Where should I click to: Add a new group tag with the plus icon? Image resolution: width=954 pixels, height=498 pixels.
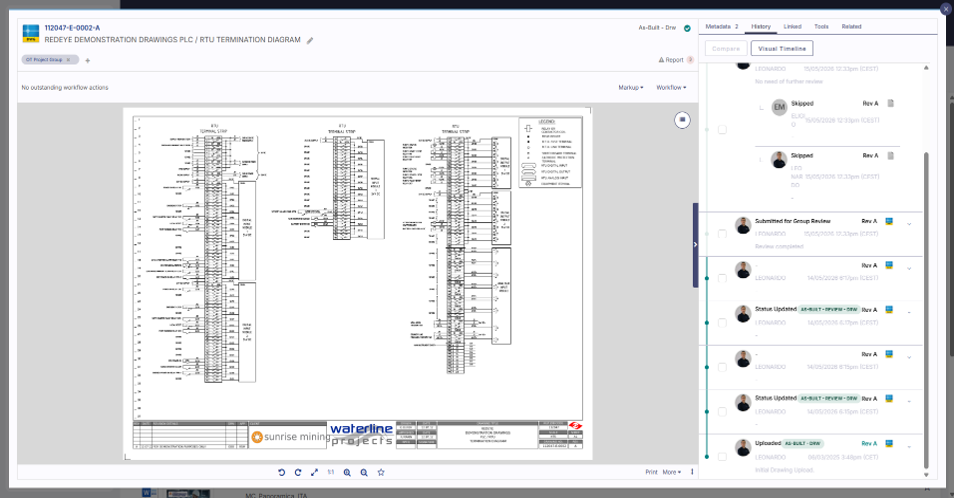click(88, 60)
